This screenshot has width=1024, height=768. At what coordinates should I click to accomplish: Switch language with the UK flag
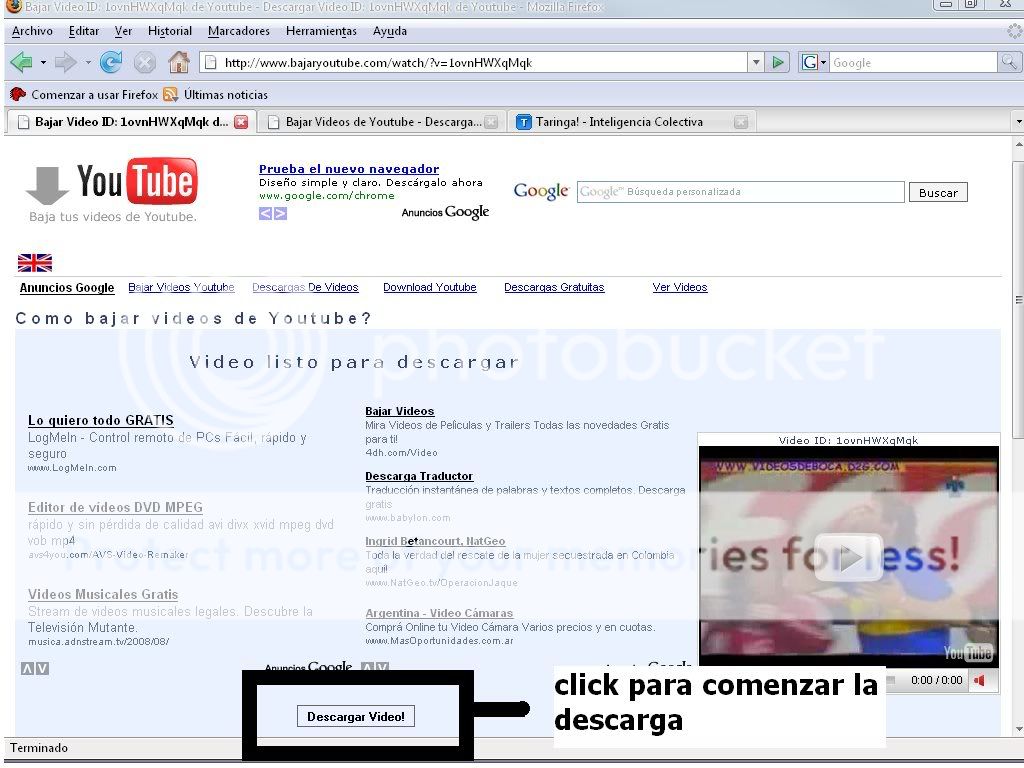(35, 263)
